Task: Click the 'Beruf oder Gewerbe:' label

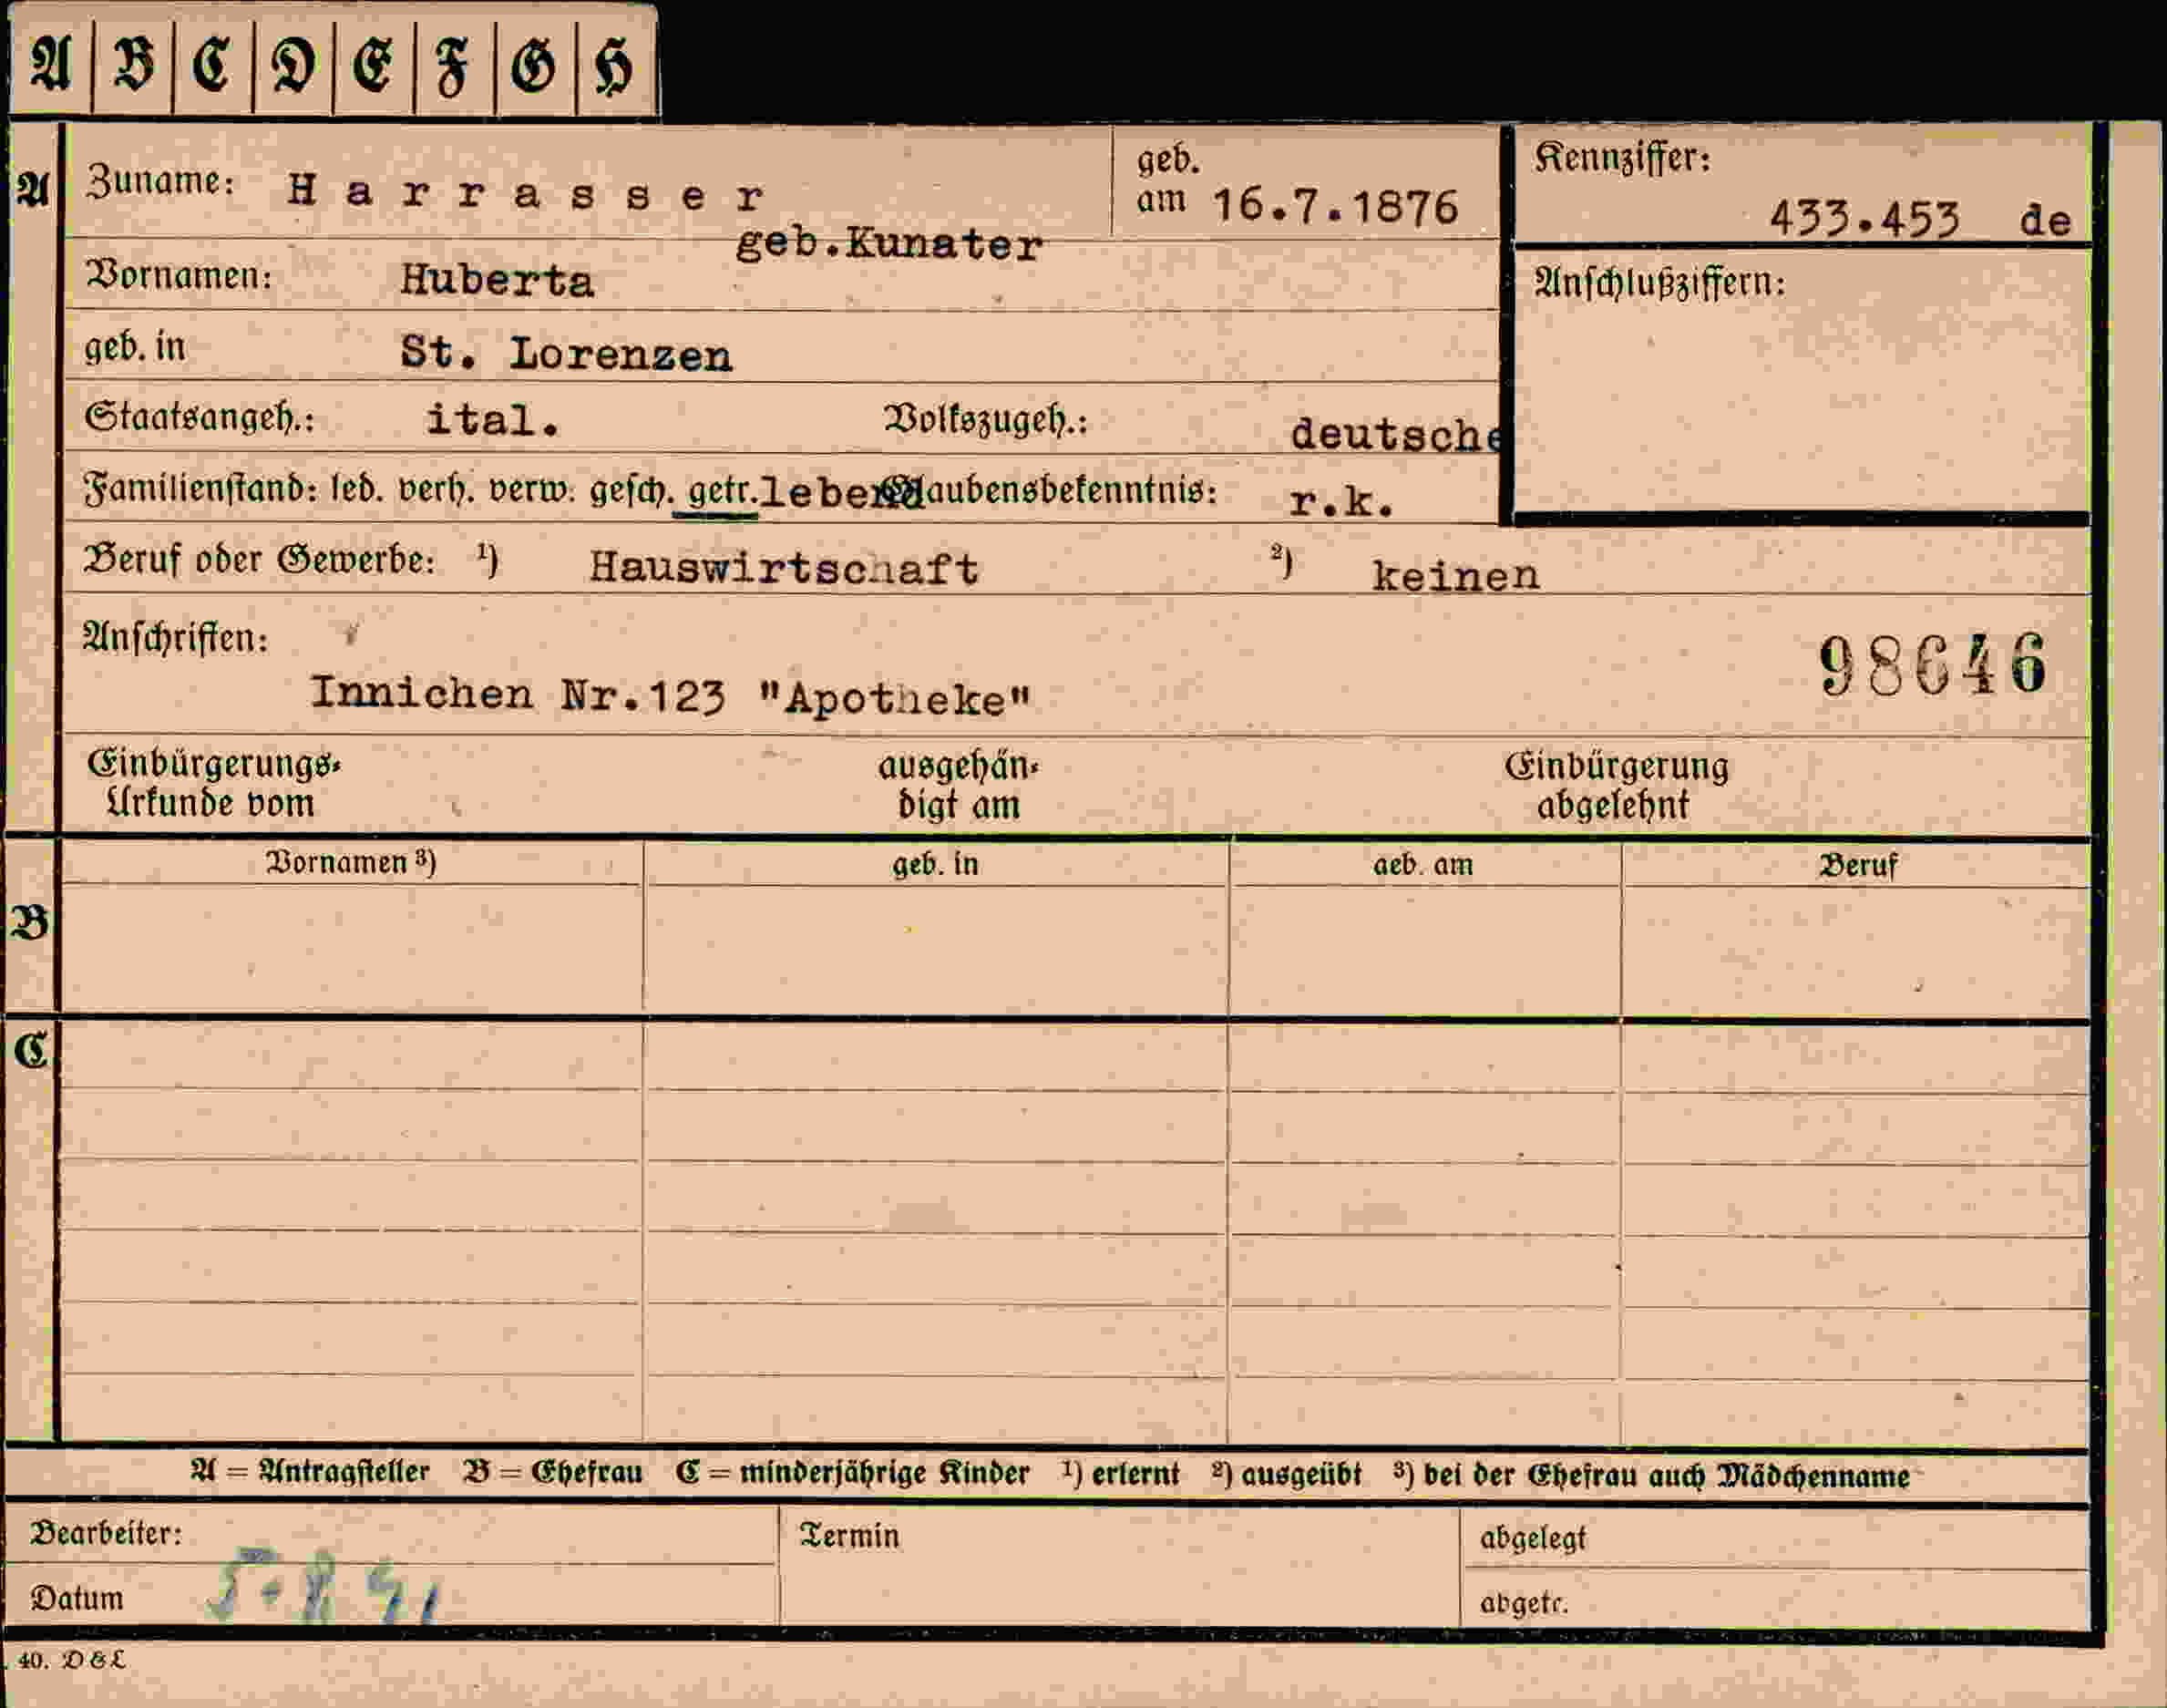Action: [260, 560]
